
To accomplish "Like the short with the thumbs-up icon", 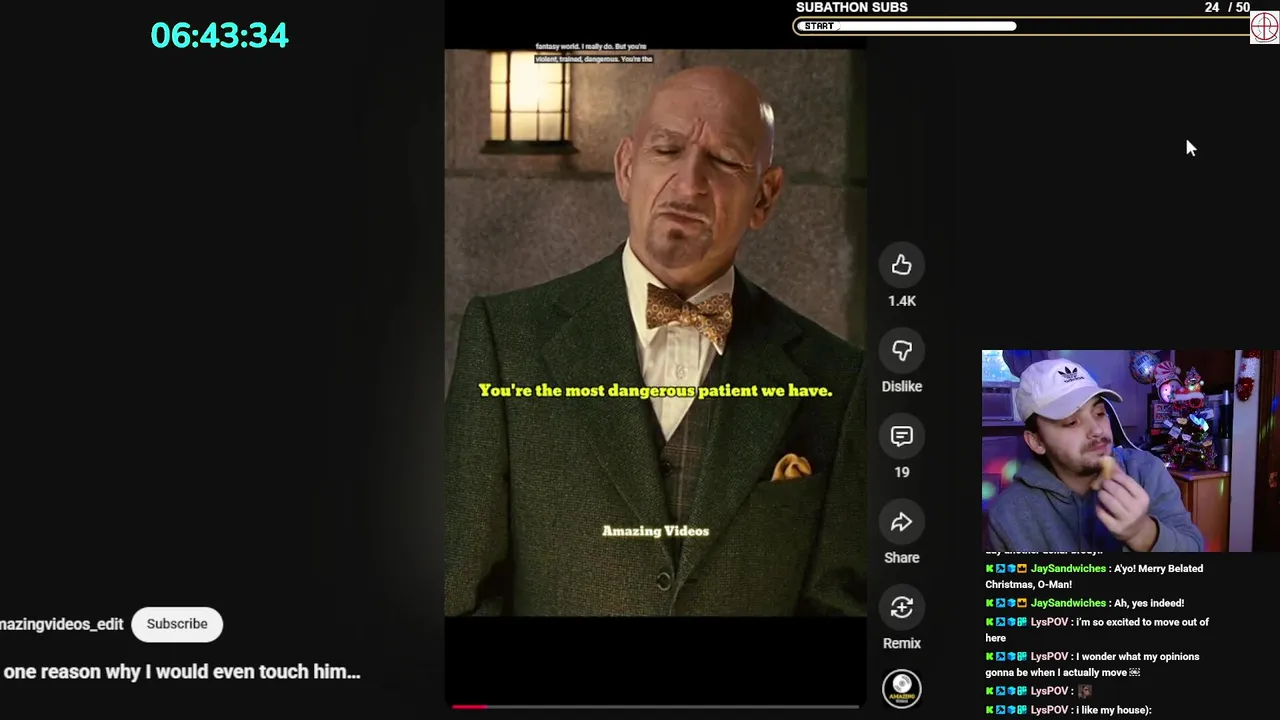I will pyautogui.click(x=902, y=265).
